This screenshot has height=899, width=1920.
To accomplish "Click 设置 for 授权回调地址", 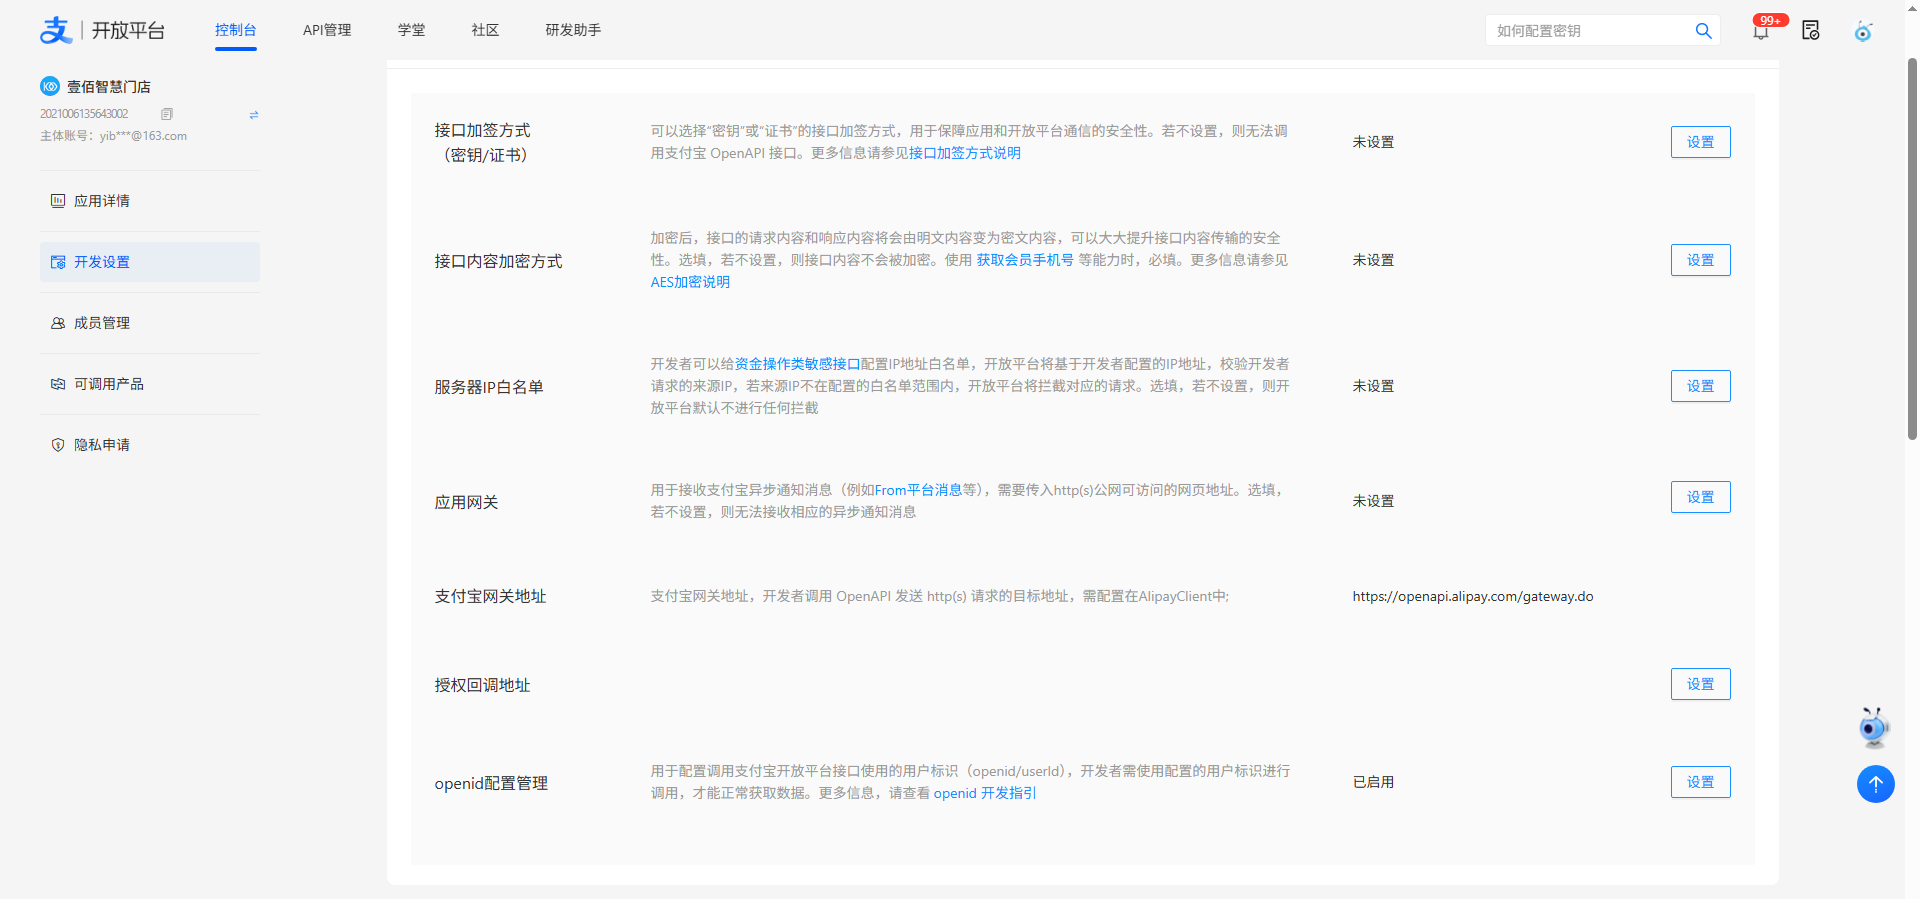I will pos(1700,684).
